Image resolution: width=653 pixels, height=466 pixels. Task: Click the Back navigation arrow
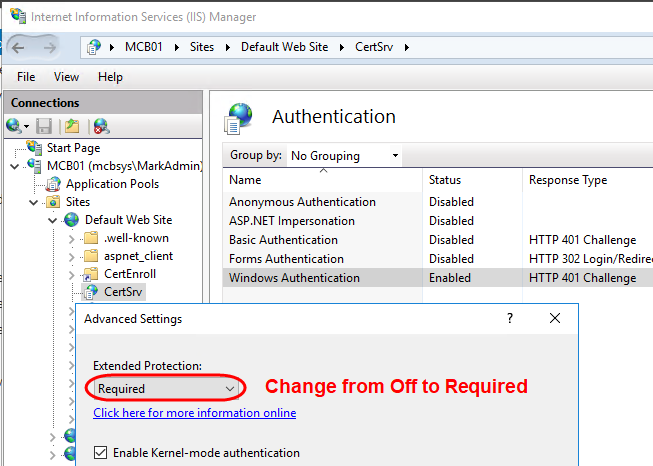point(18,48)
